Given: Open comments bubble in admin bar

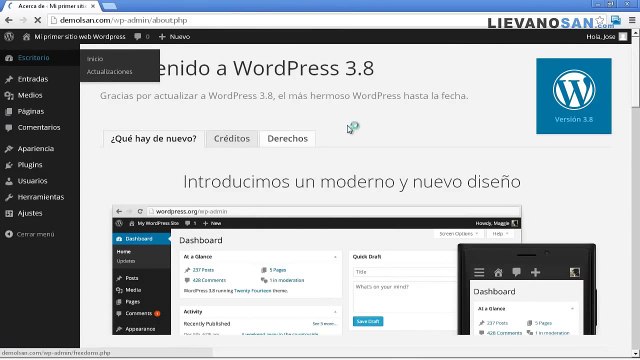Looking at the screenshot, I should click(138, 37).
